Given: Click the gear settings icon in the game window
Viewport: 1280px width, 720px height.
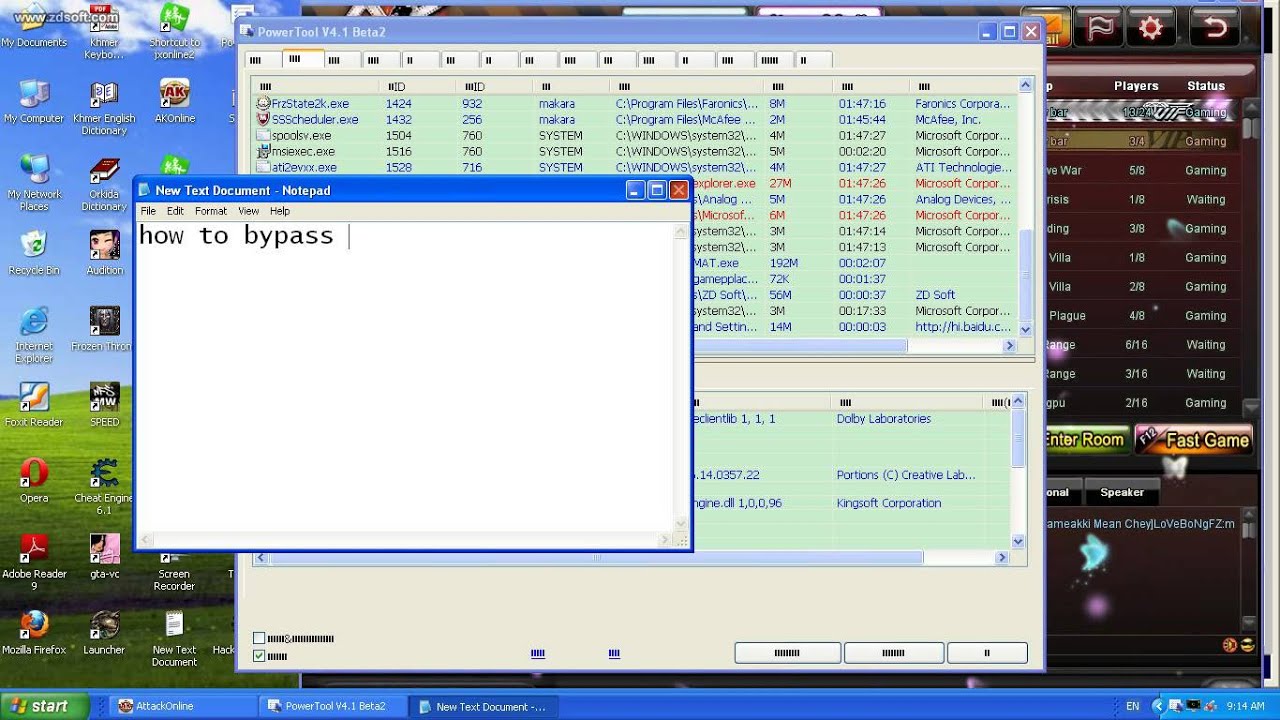Looking at the screenshot, I should pos(1151,27).
